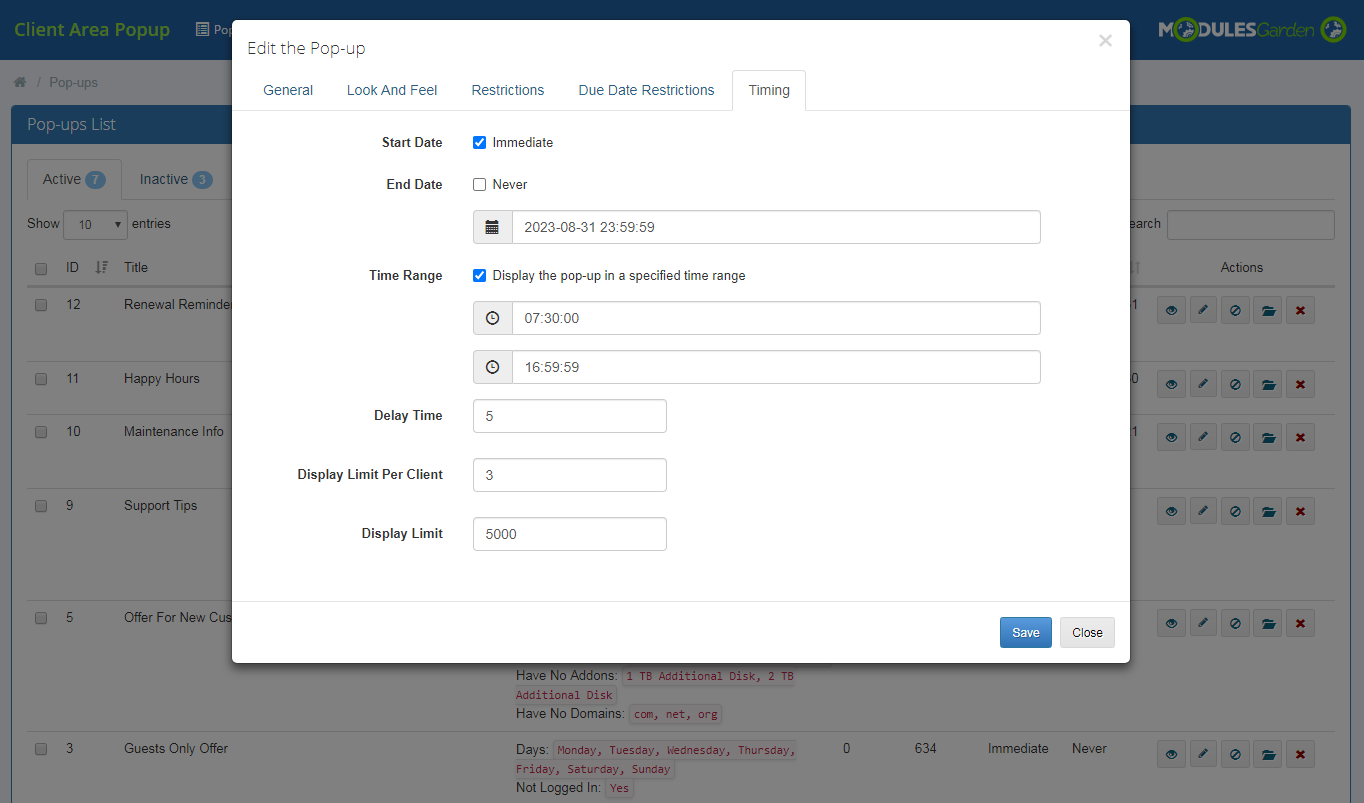This screenshot has width=1364, height=803.
Task: Uncheck the Immediate start date option
Action: (x=479, y=142)
